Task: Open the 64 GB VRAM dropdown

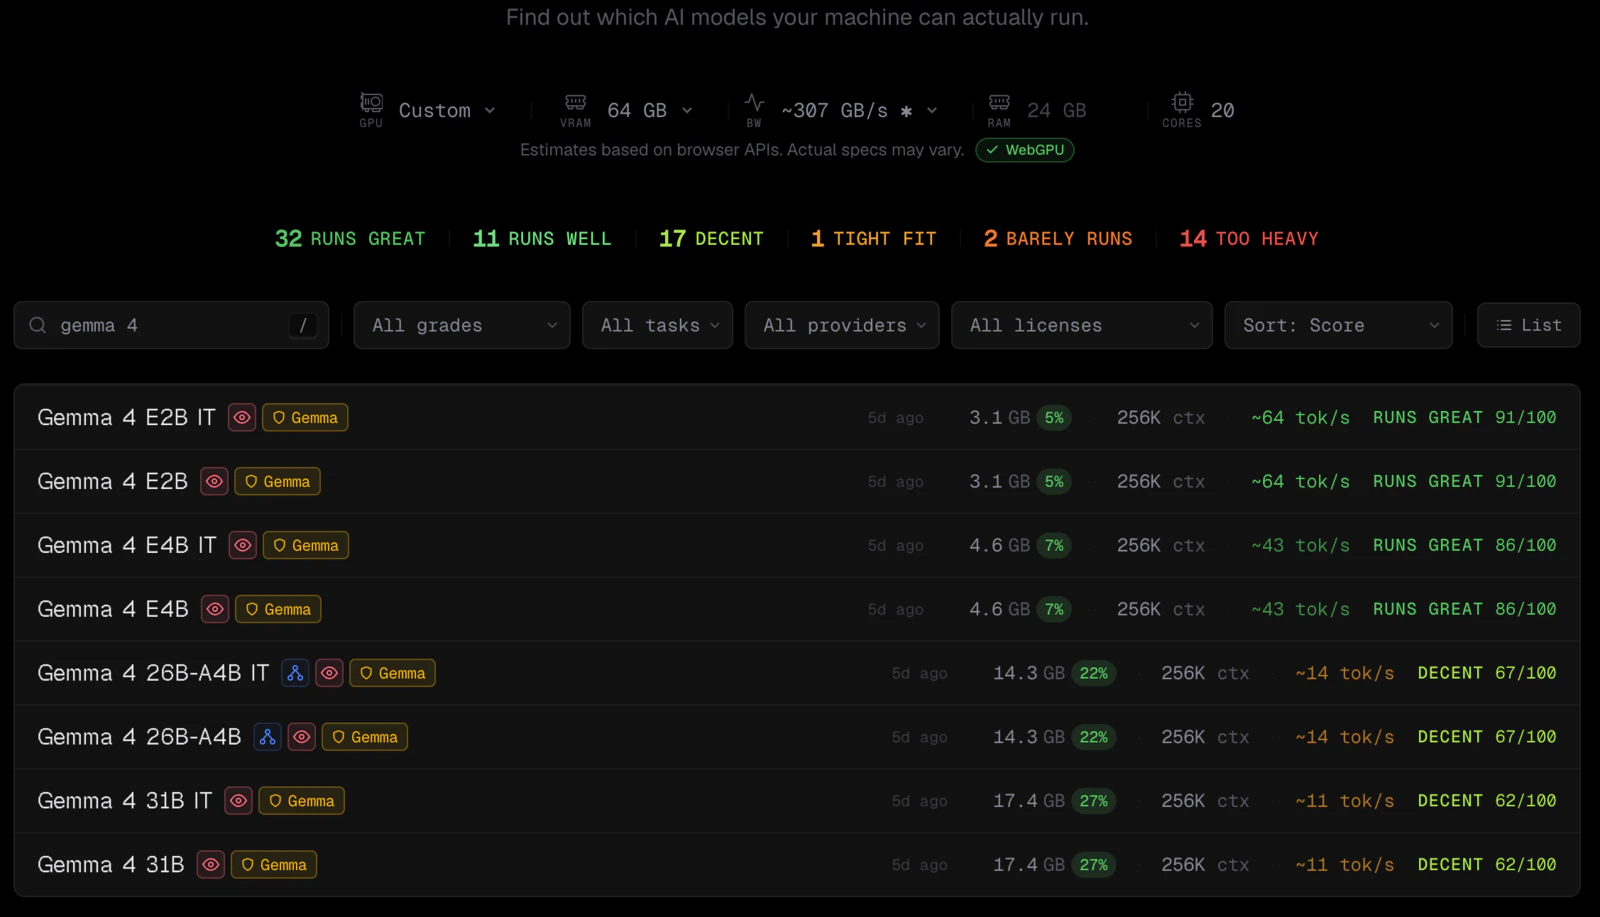Action: click(x=650, y=110)
